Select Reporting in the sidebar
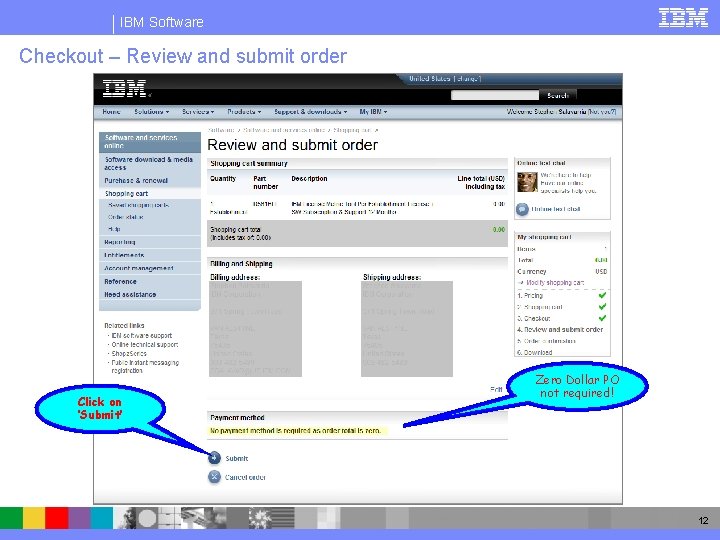 point(120,242)
